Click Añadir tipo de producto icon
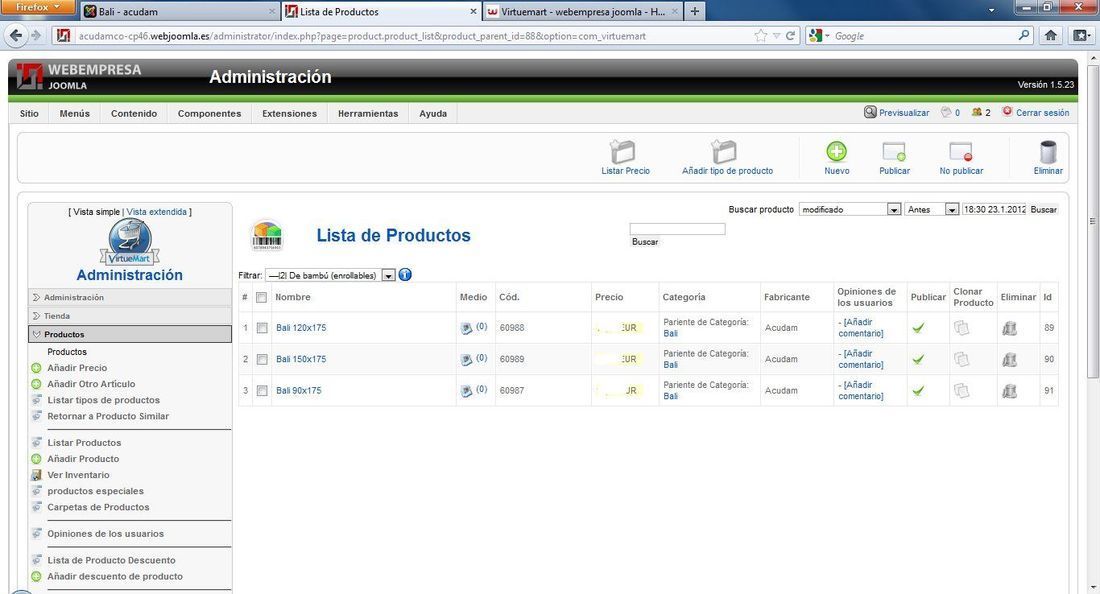This screenshot has width=1100, height=594. (723, 151)
